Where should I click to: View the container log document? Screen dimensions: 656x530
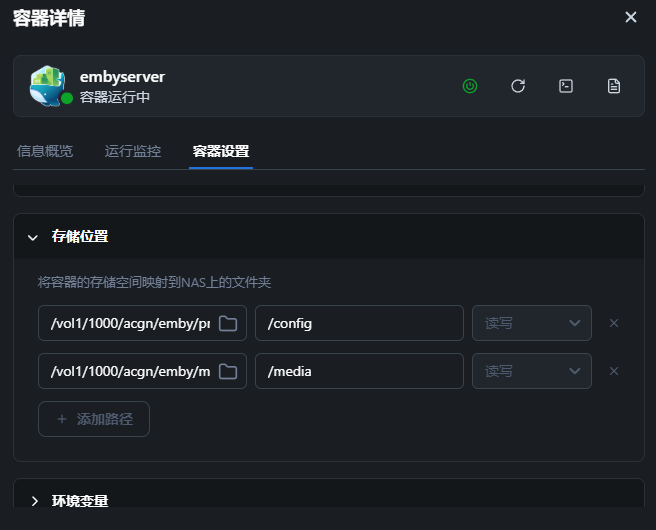click(x=614, y=86)
